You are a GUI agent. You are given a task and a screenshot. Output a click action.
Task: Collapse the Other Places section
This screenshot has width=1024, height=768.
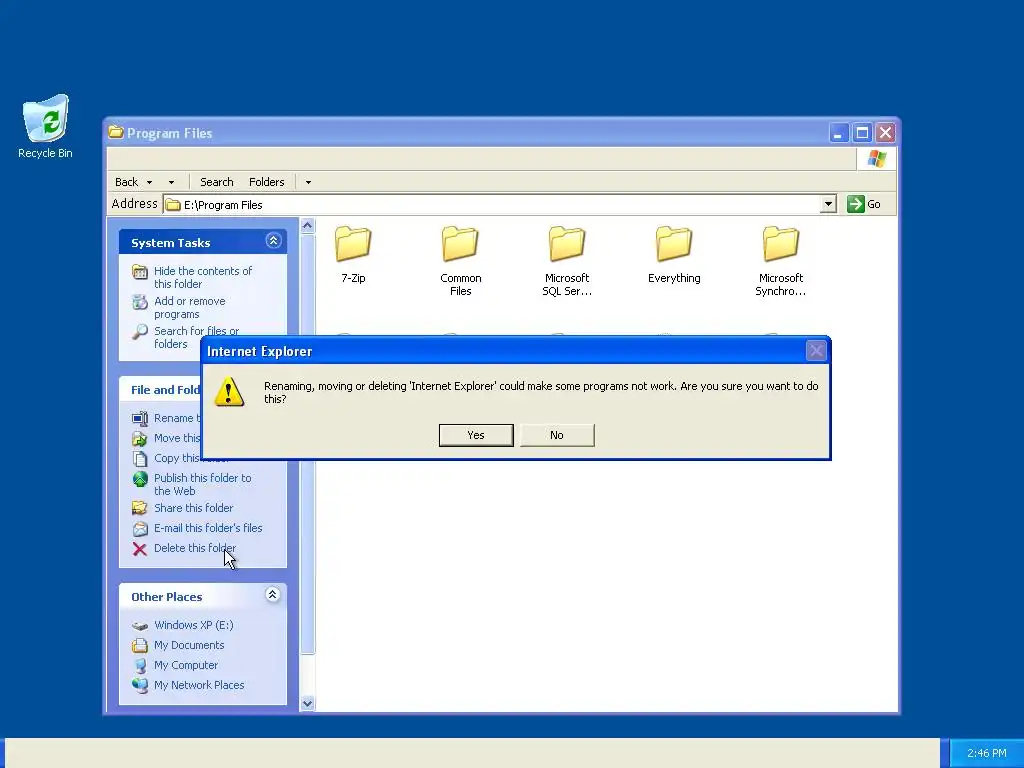tap(273, 595)
